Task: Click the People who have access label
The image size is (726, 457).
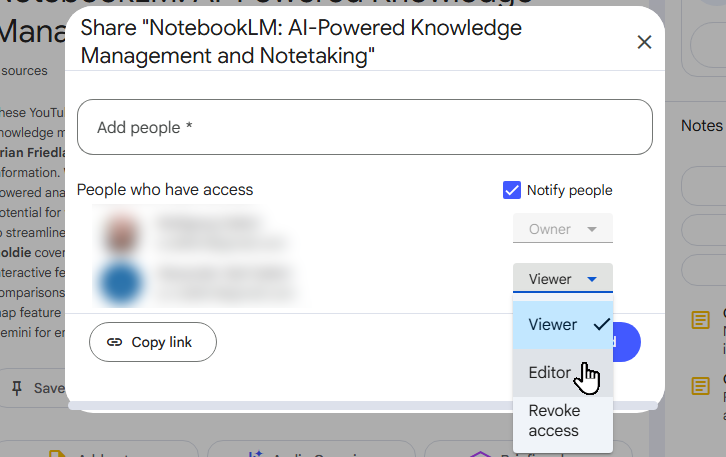Action: point(165,190)
